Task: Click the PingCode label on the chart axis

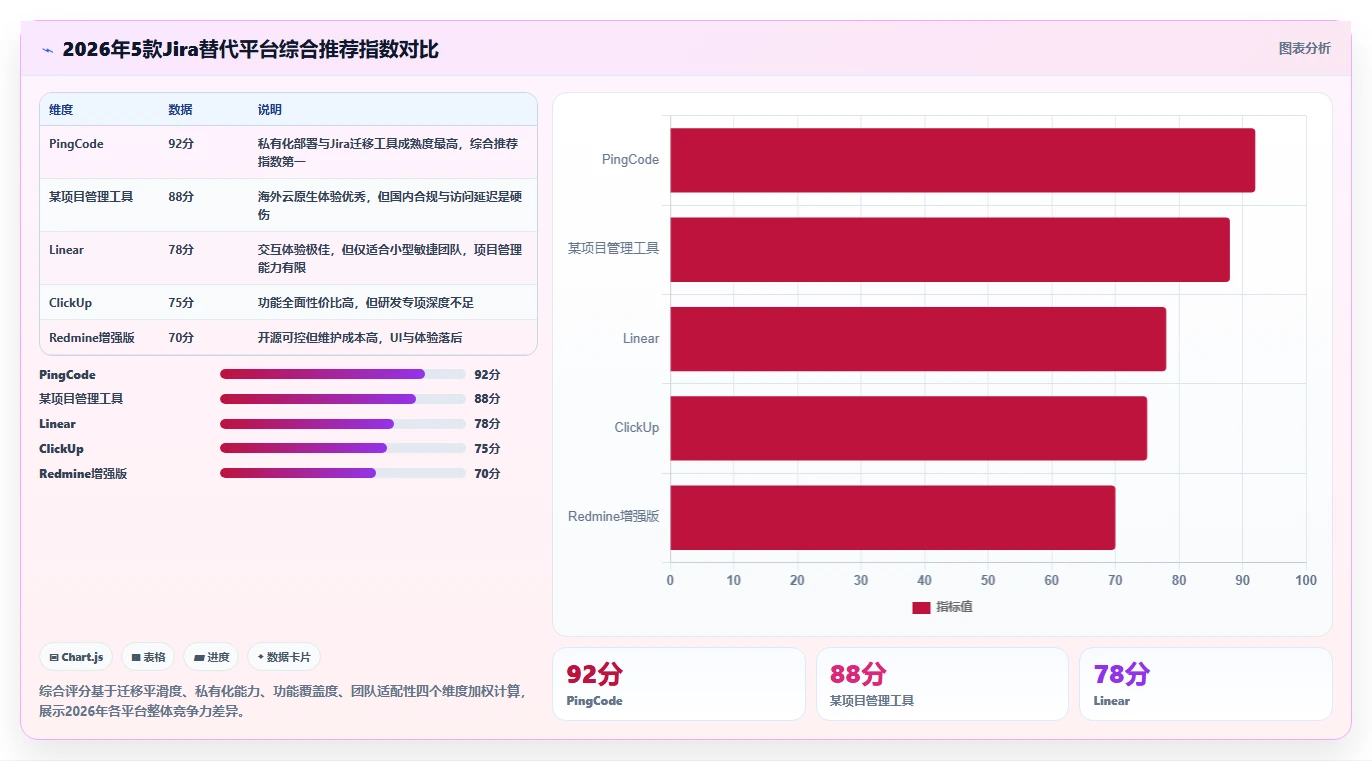Action: tap(630, 160)
